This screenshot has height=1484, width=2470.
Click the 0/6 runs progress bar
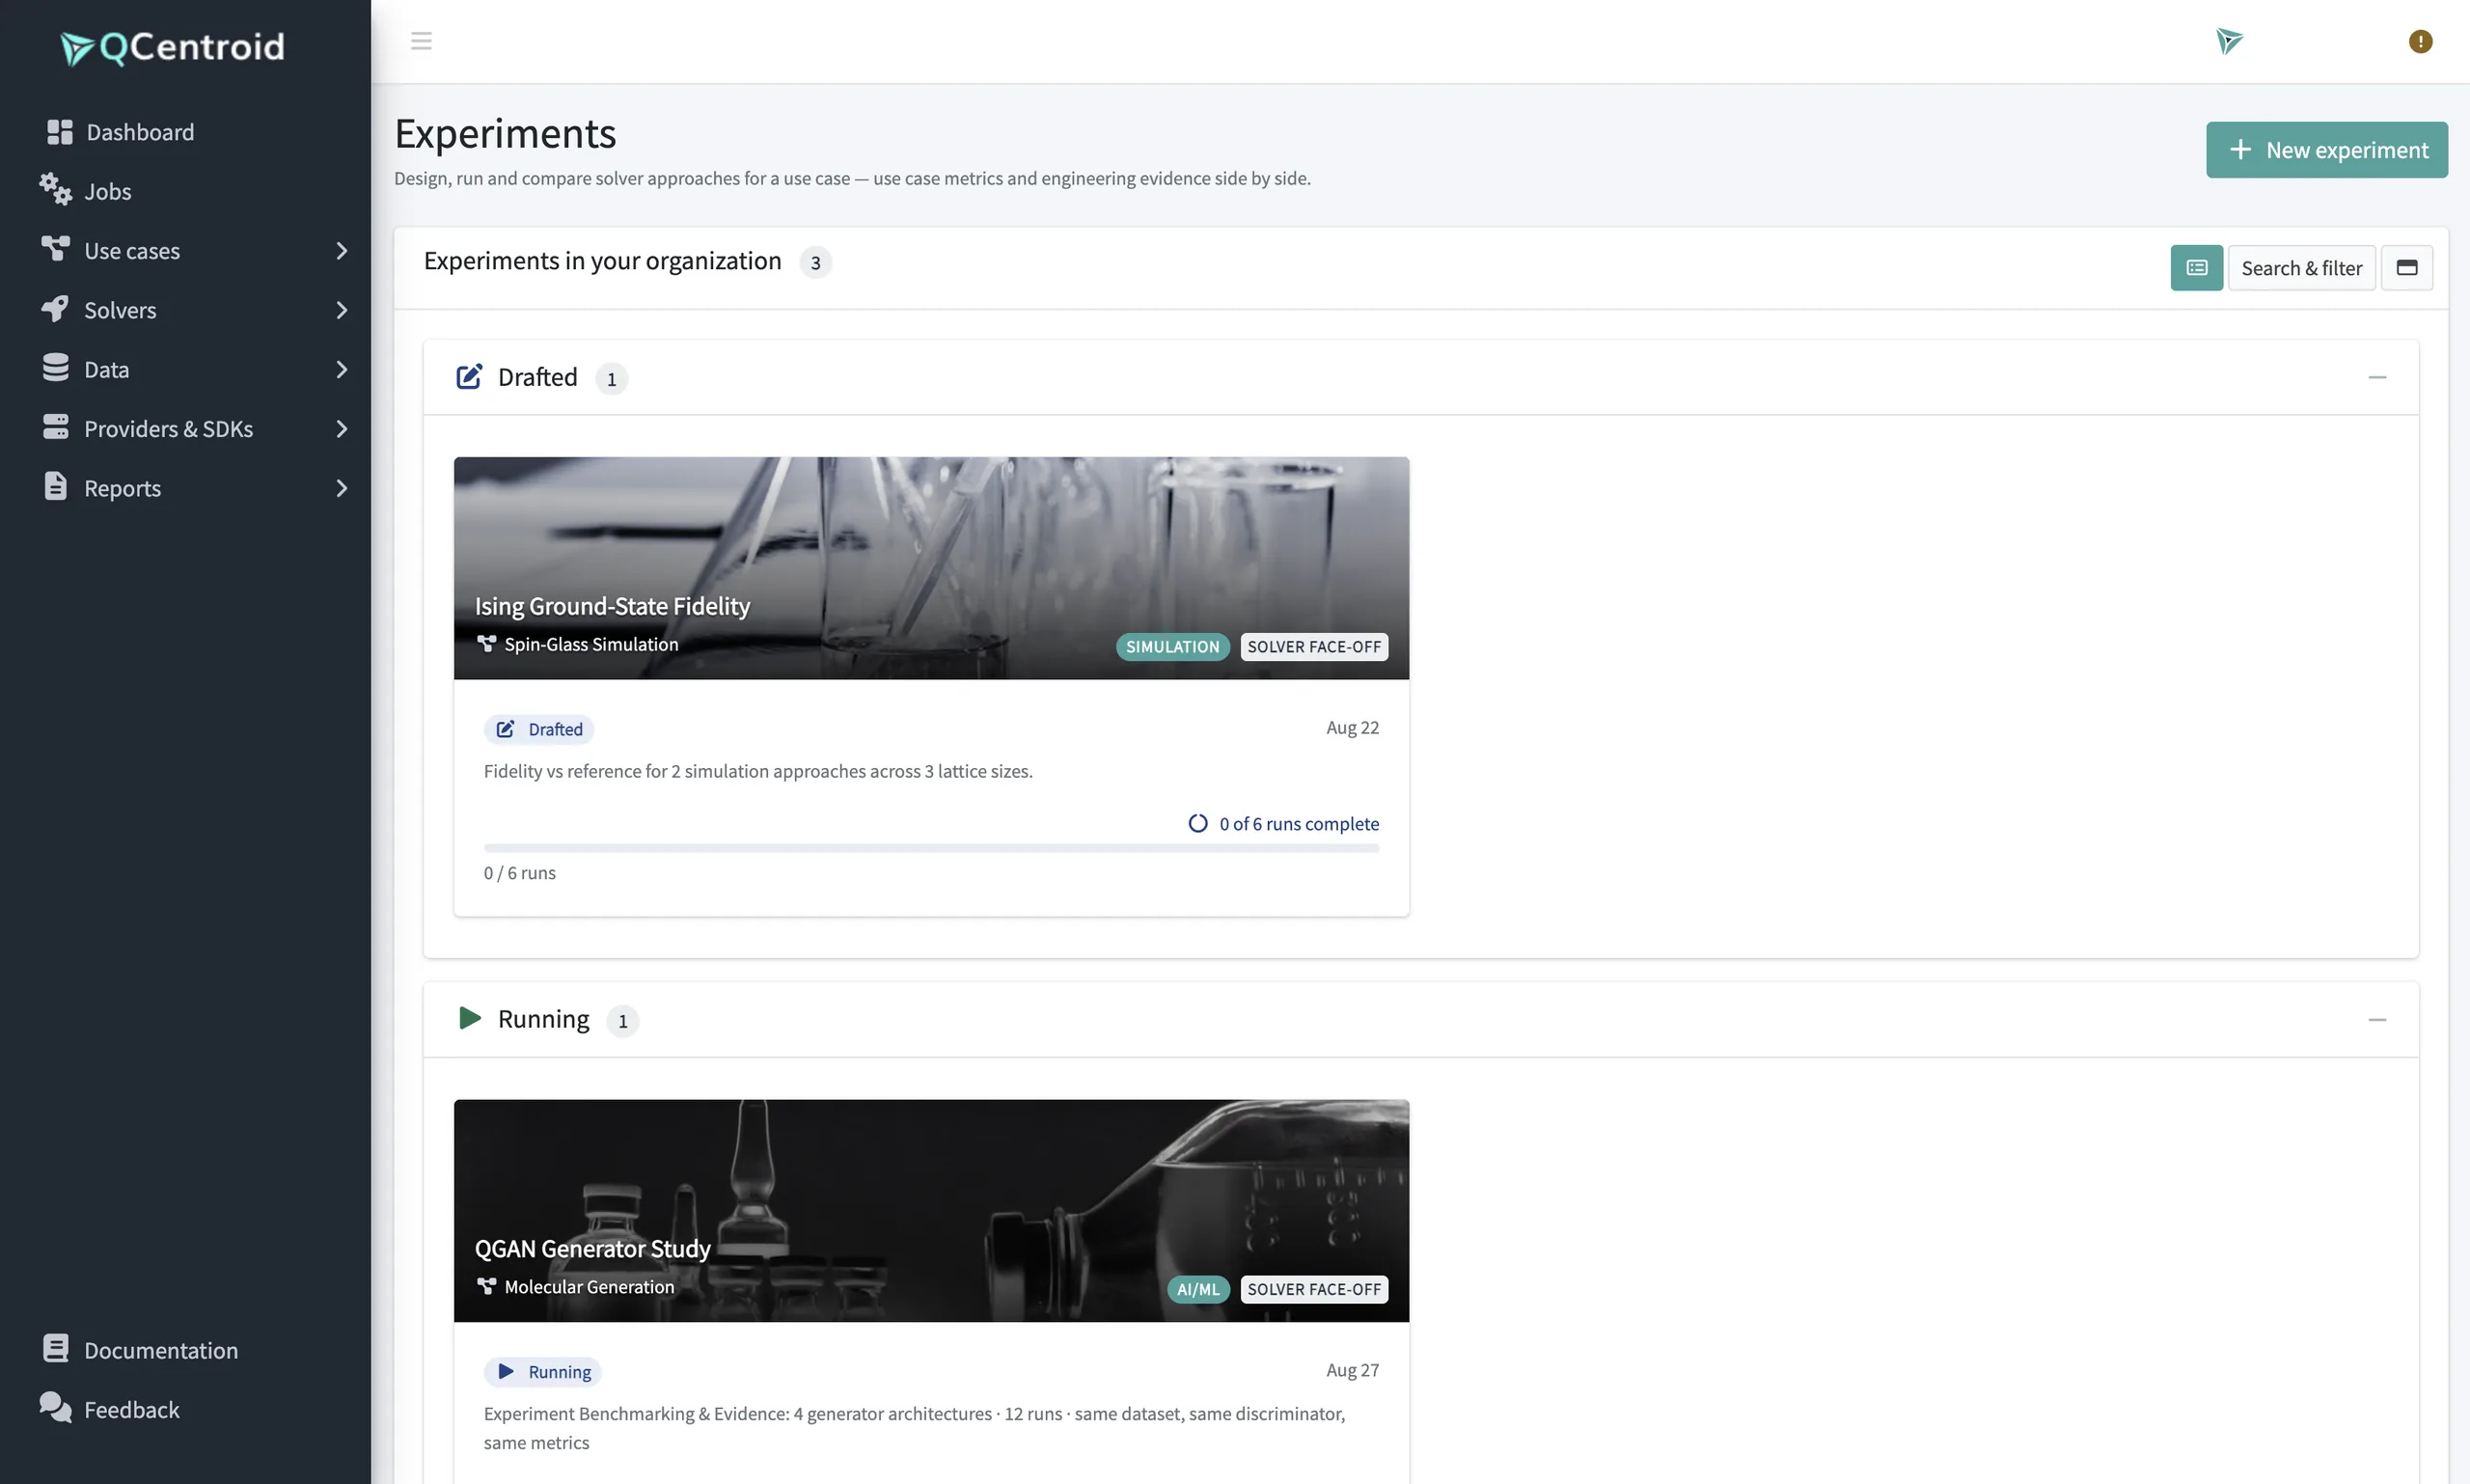point(931,848)
